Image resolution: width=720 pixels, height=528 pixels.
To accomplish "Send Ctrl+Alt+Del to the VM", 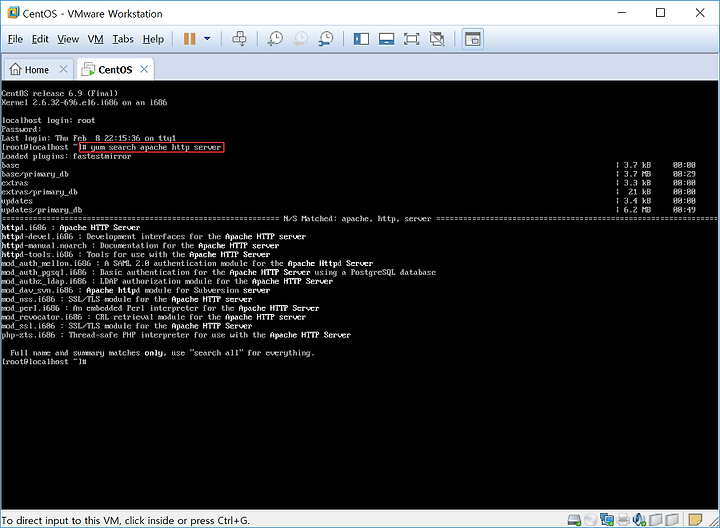I will coord(239,39).
